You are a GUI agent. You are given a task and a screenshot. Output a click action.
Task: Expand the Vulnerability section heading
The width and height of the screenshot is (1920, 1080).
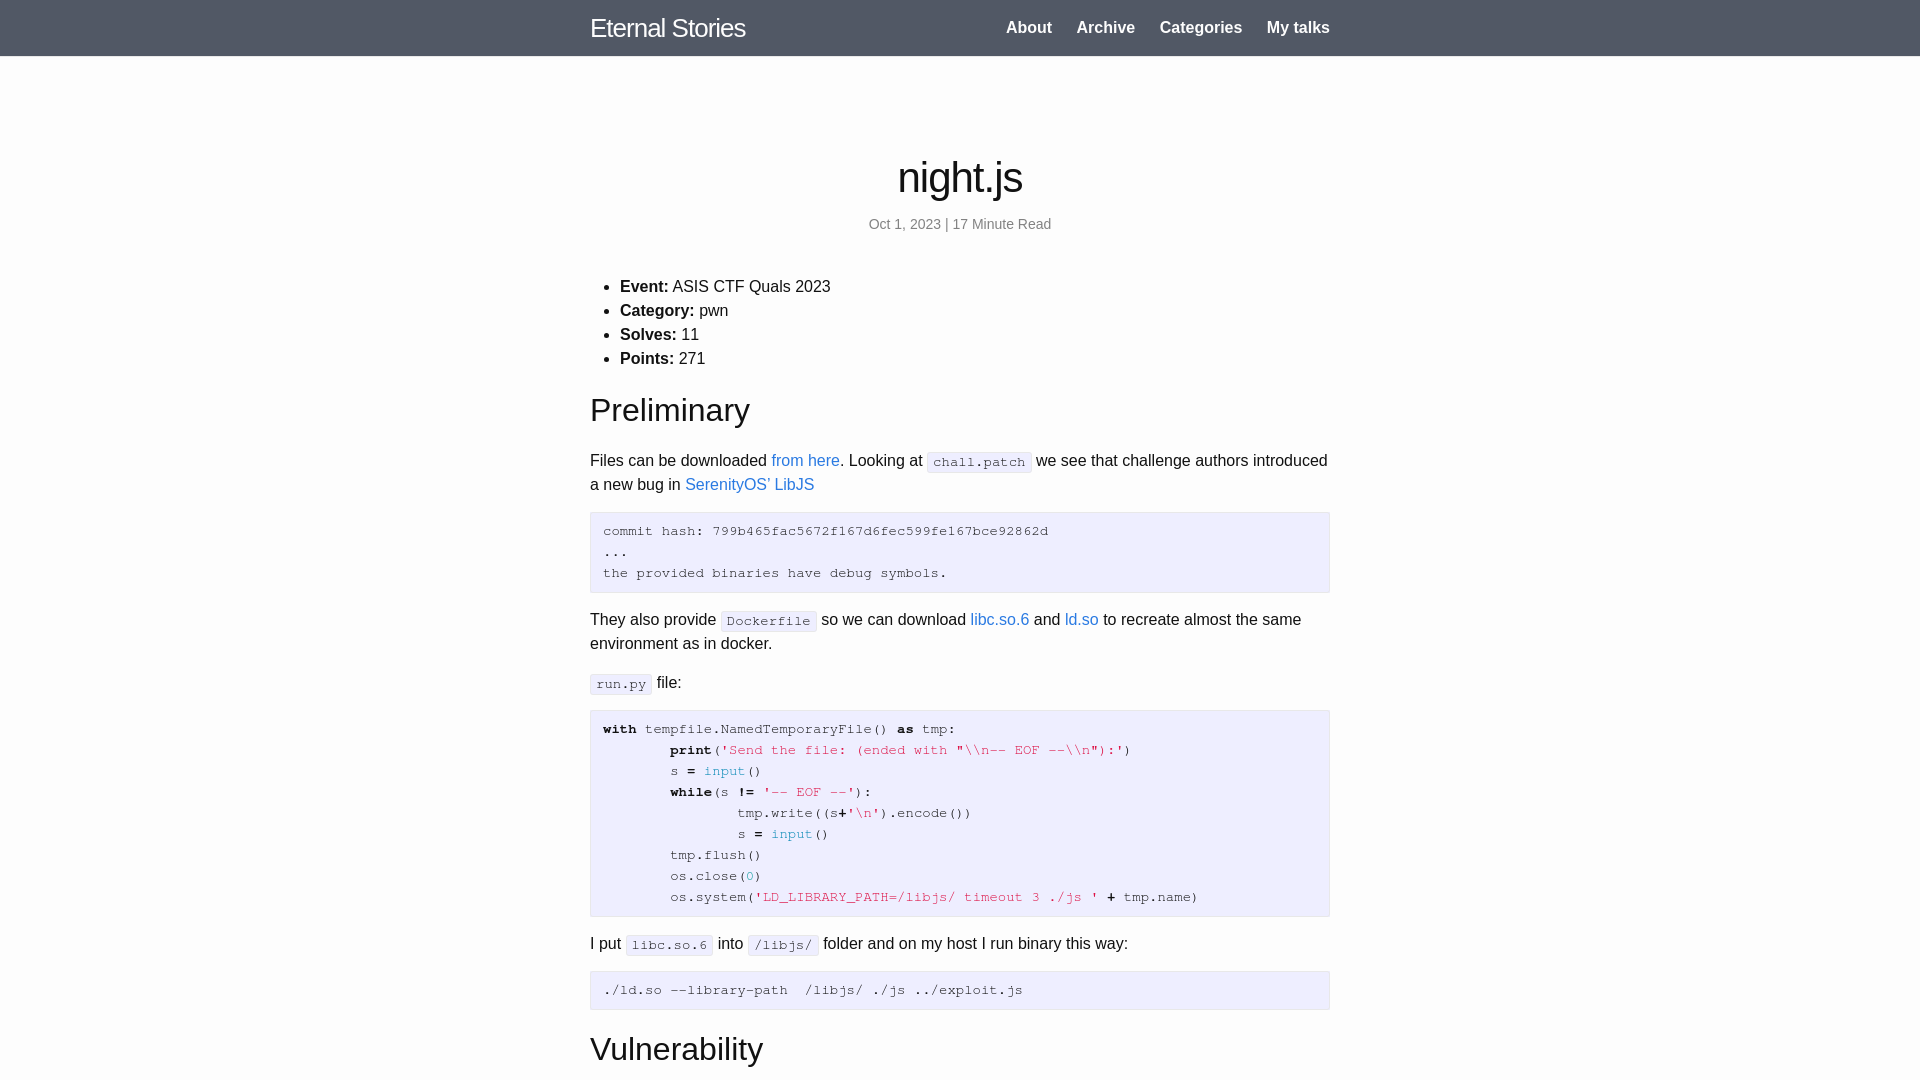[x=676, y=1048]
